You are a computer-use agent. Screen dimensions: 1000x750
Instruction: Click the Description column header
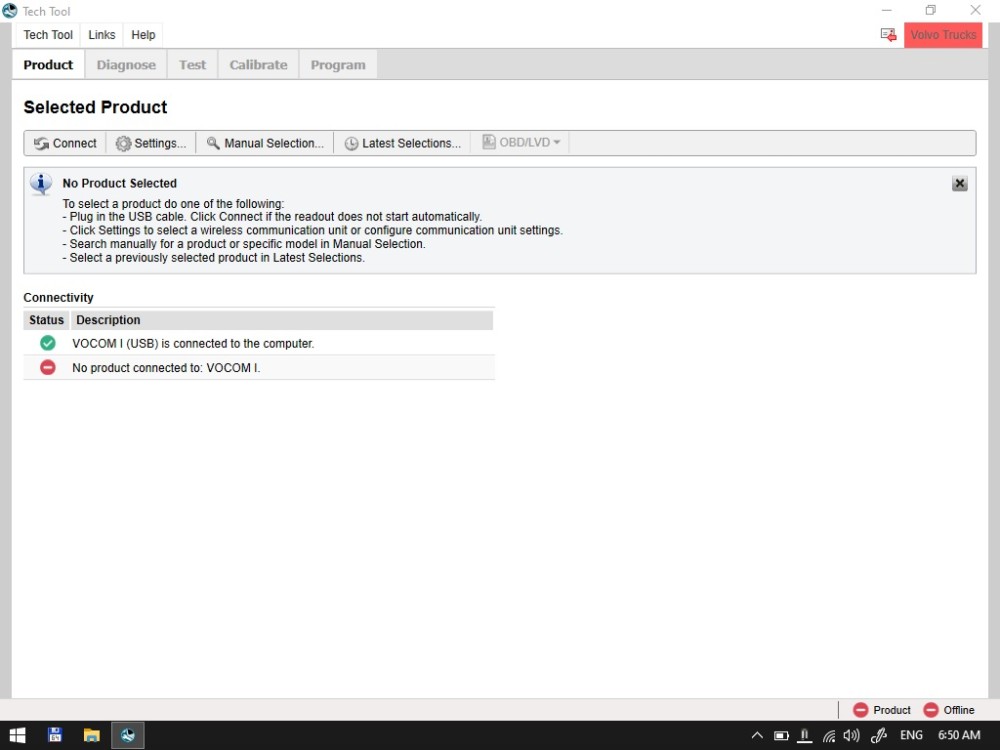coord(281,320)
